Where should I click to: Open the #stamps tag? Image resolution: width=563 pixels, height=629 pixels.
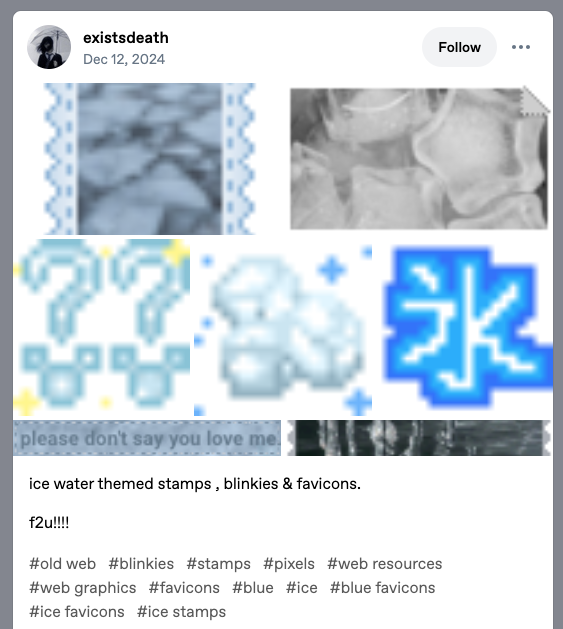click(x=218, y=564)
